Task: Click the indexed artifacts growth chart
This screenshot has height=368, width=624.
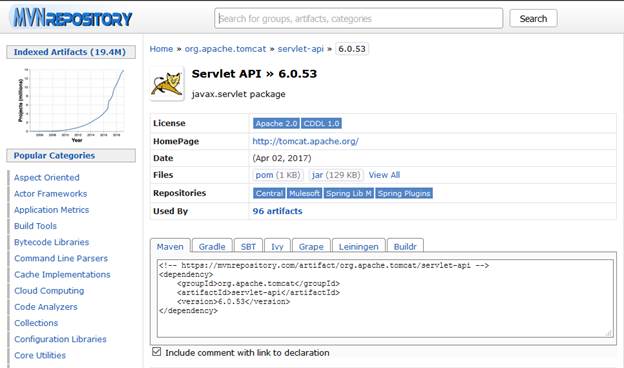Action: pos(71,104)
